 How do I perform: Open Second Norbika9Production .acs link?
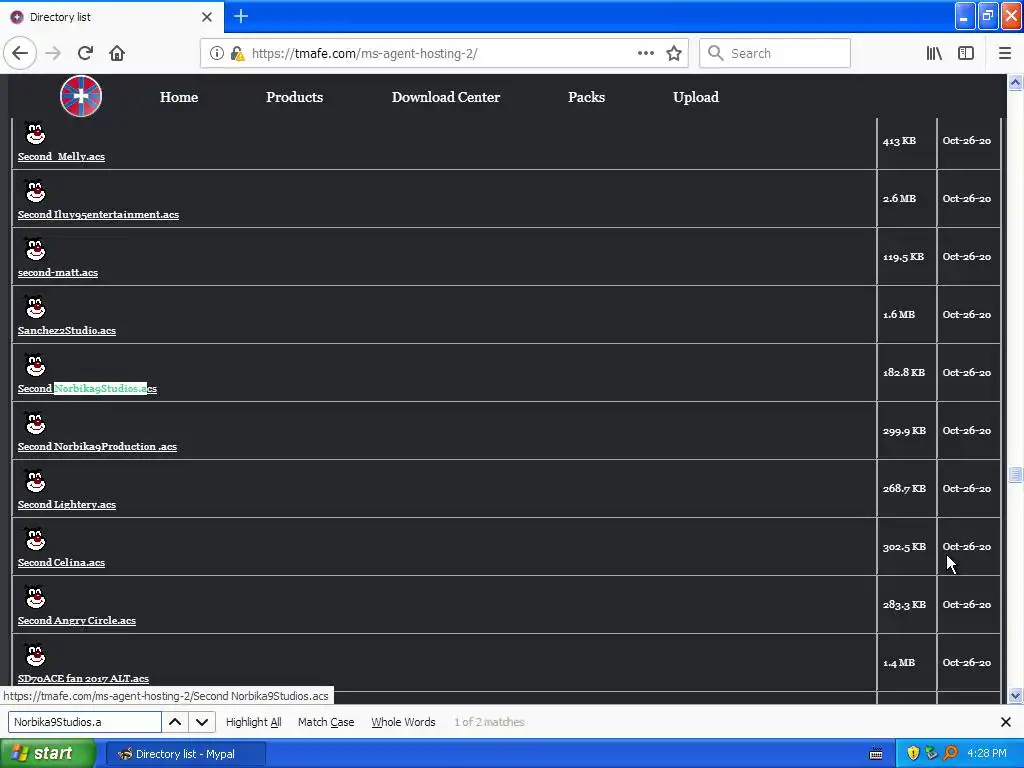tap(97, 447)
